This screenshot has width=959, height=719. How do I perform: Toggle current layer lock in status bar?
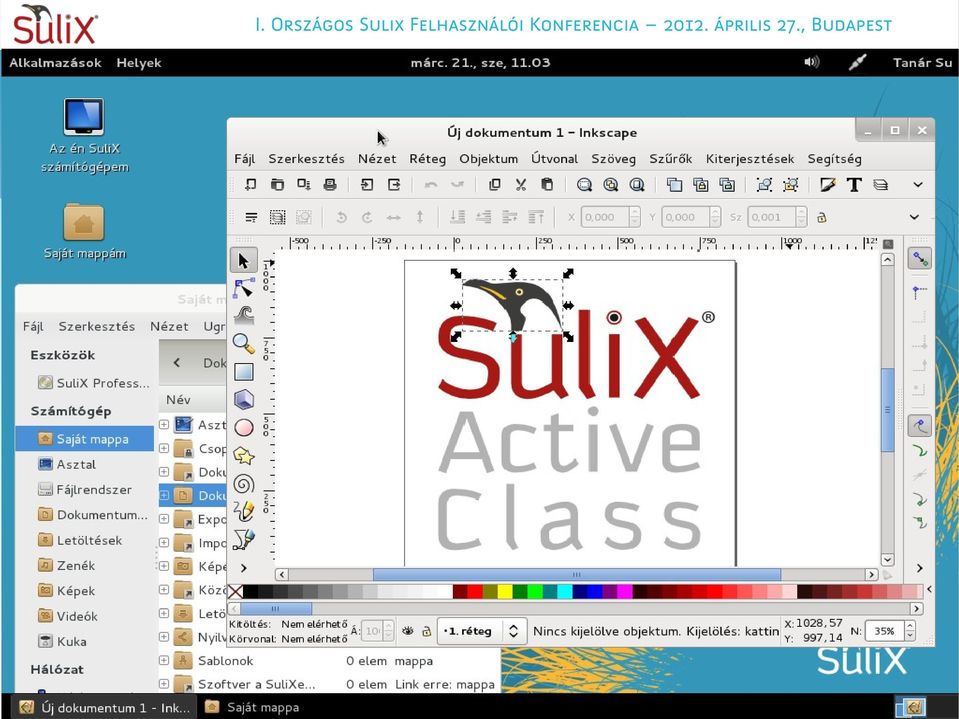[x=427, y=630]
